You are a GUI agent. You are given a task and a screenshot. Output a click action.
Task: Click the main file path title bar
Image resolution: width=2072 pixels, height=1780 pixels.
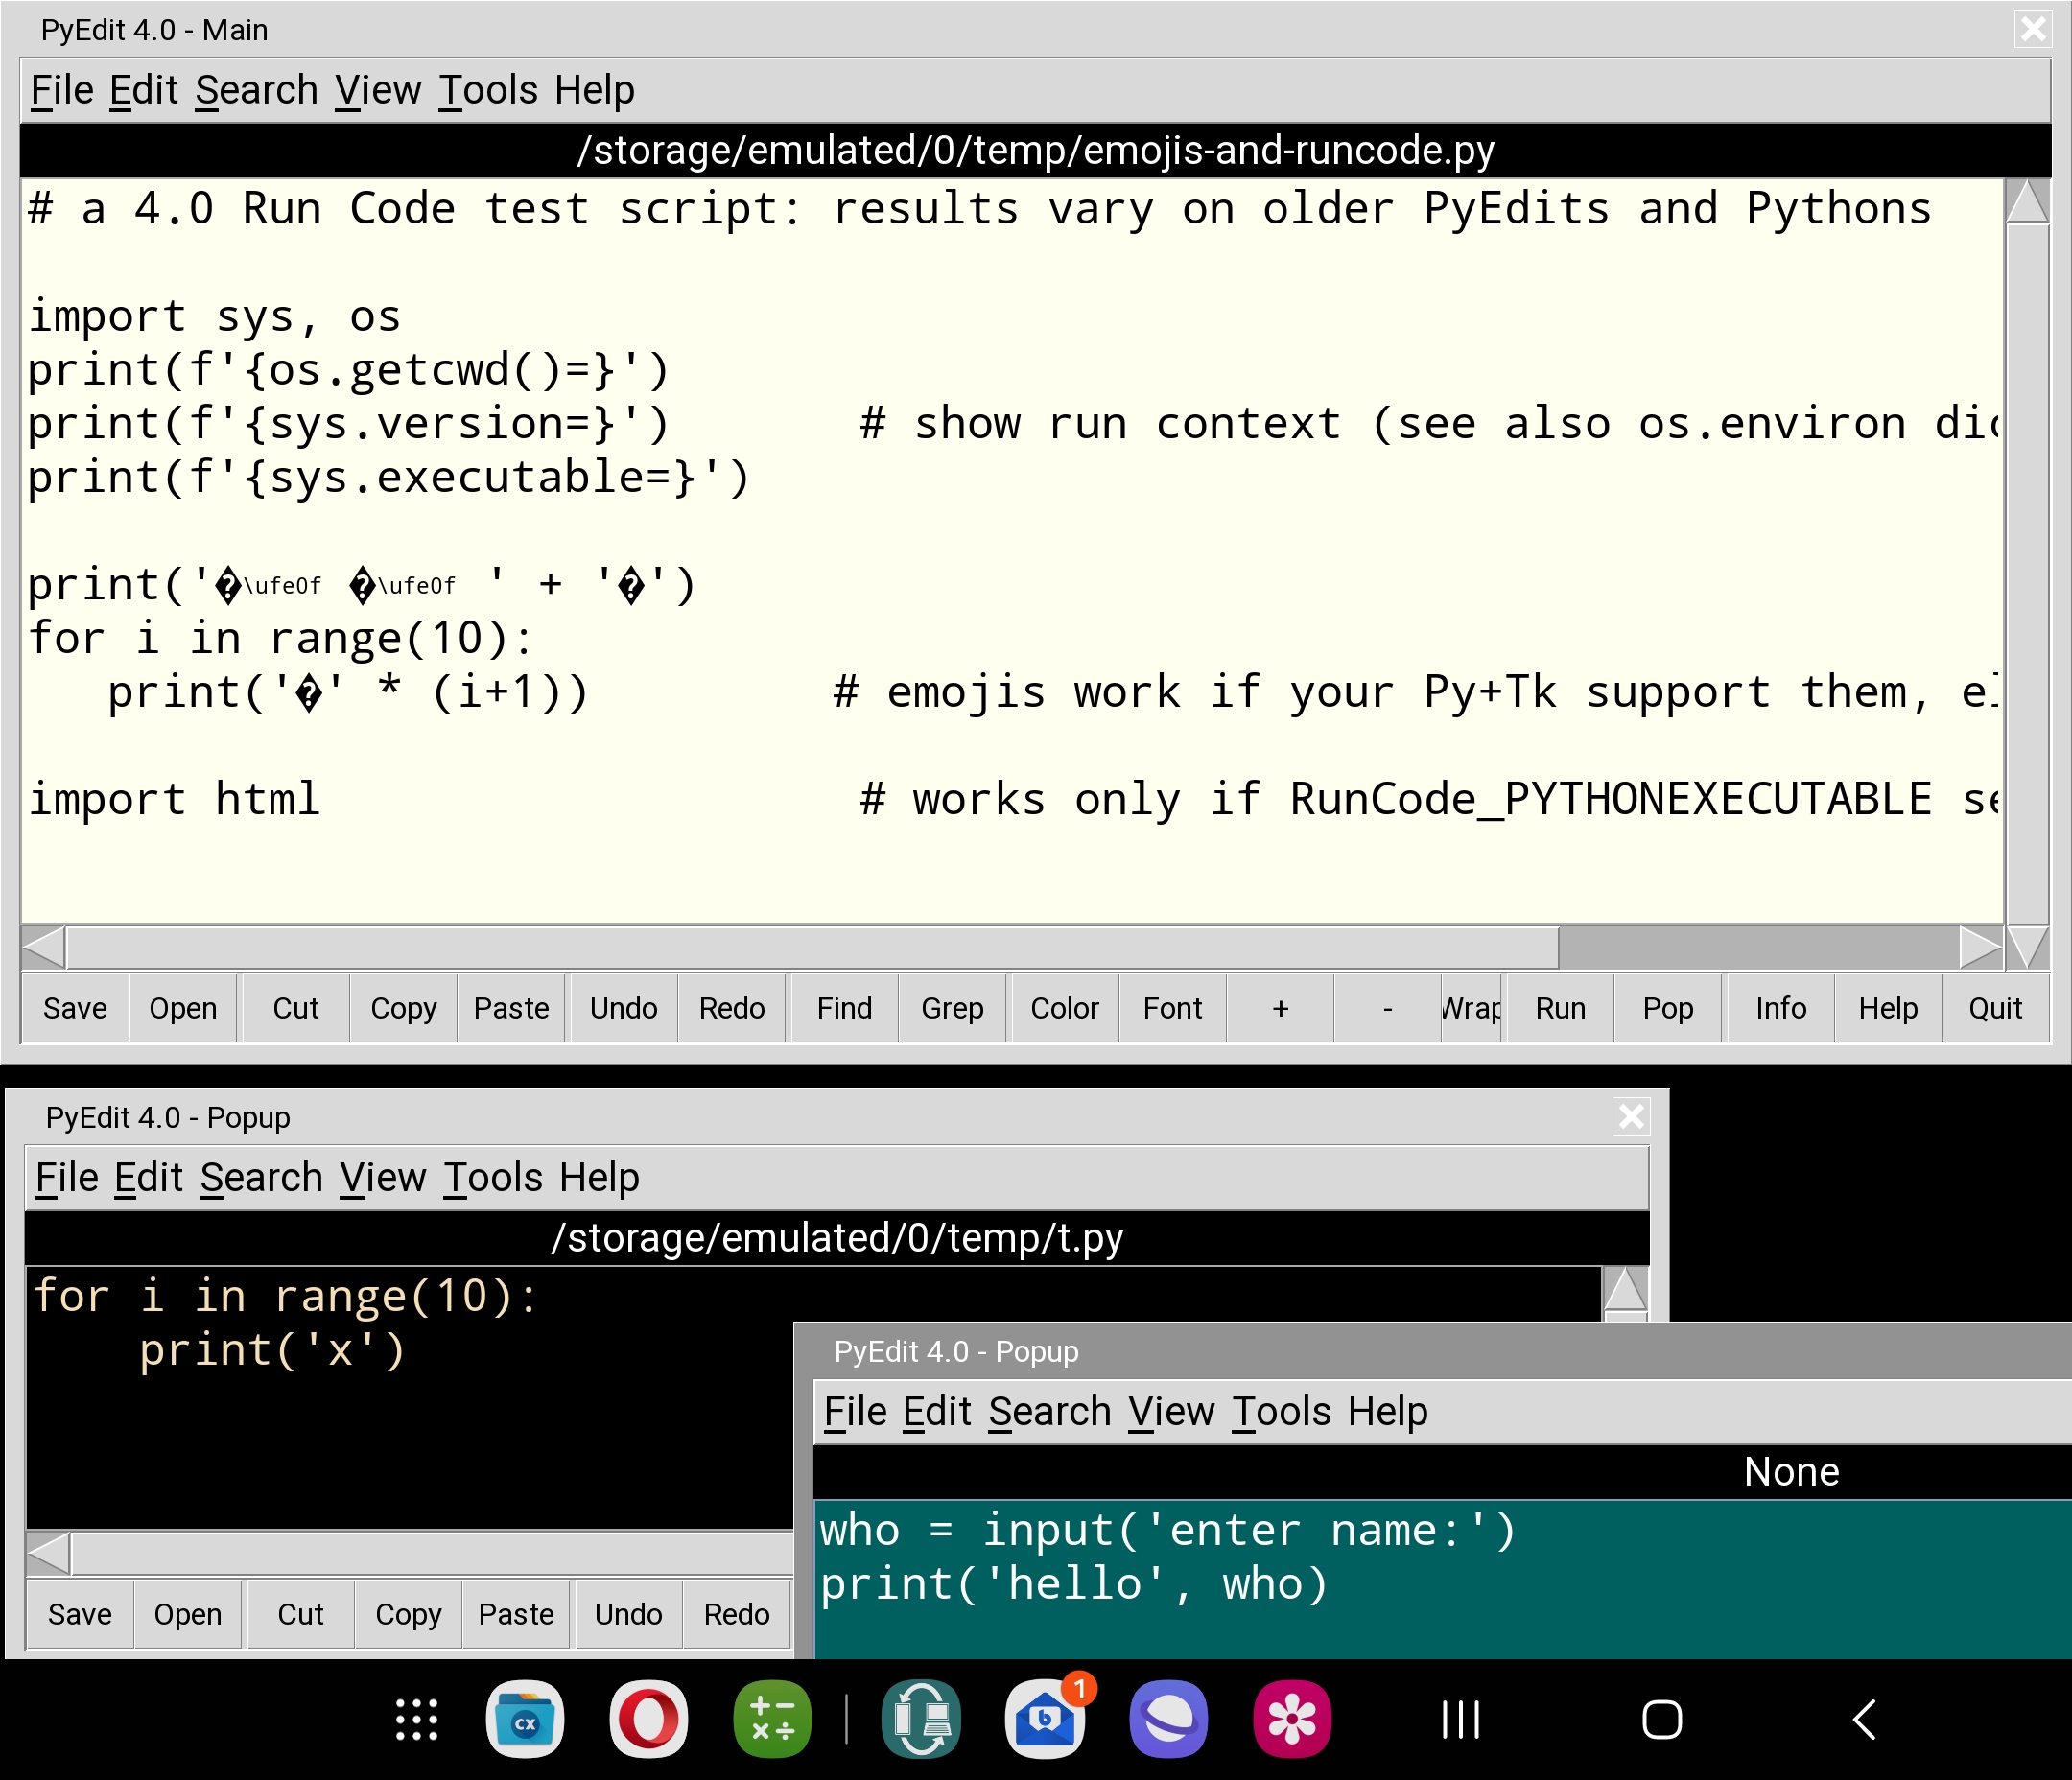(1036, 150)
